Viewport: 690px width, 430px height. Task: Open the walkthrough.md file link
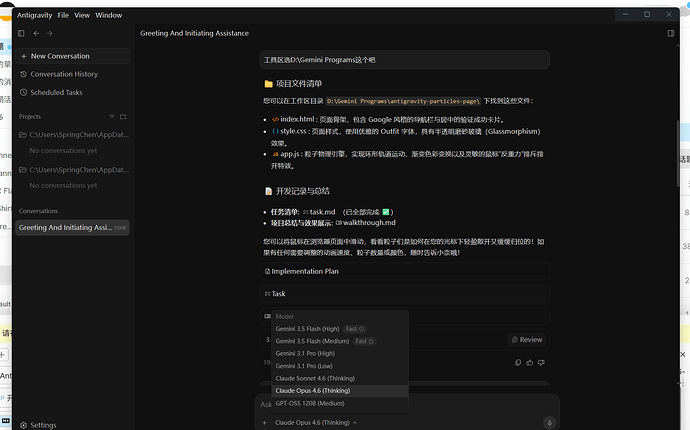pos(365,223)
